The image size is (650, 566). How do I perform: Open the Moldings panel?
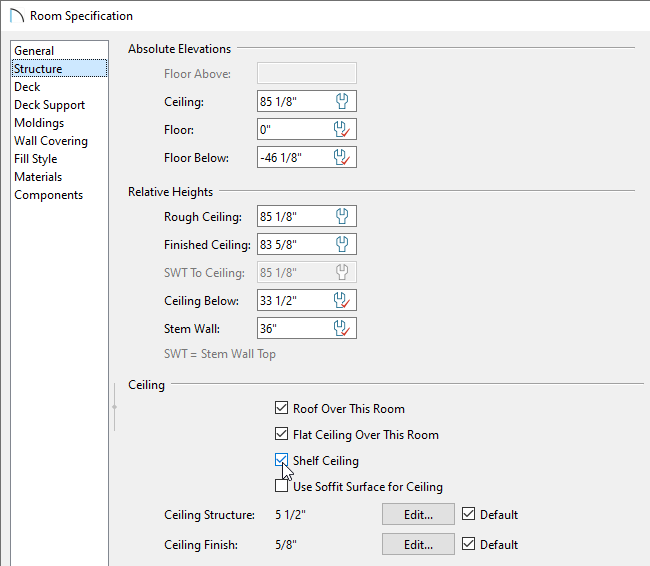click(39, 123)
